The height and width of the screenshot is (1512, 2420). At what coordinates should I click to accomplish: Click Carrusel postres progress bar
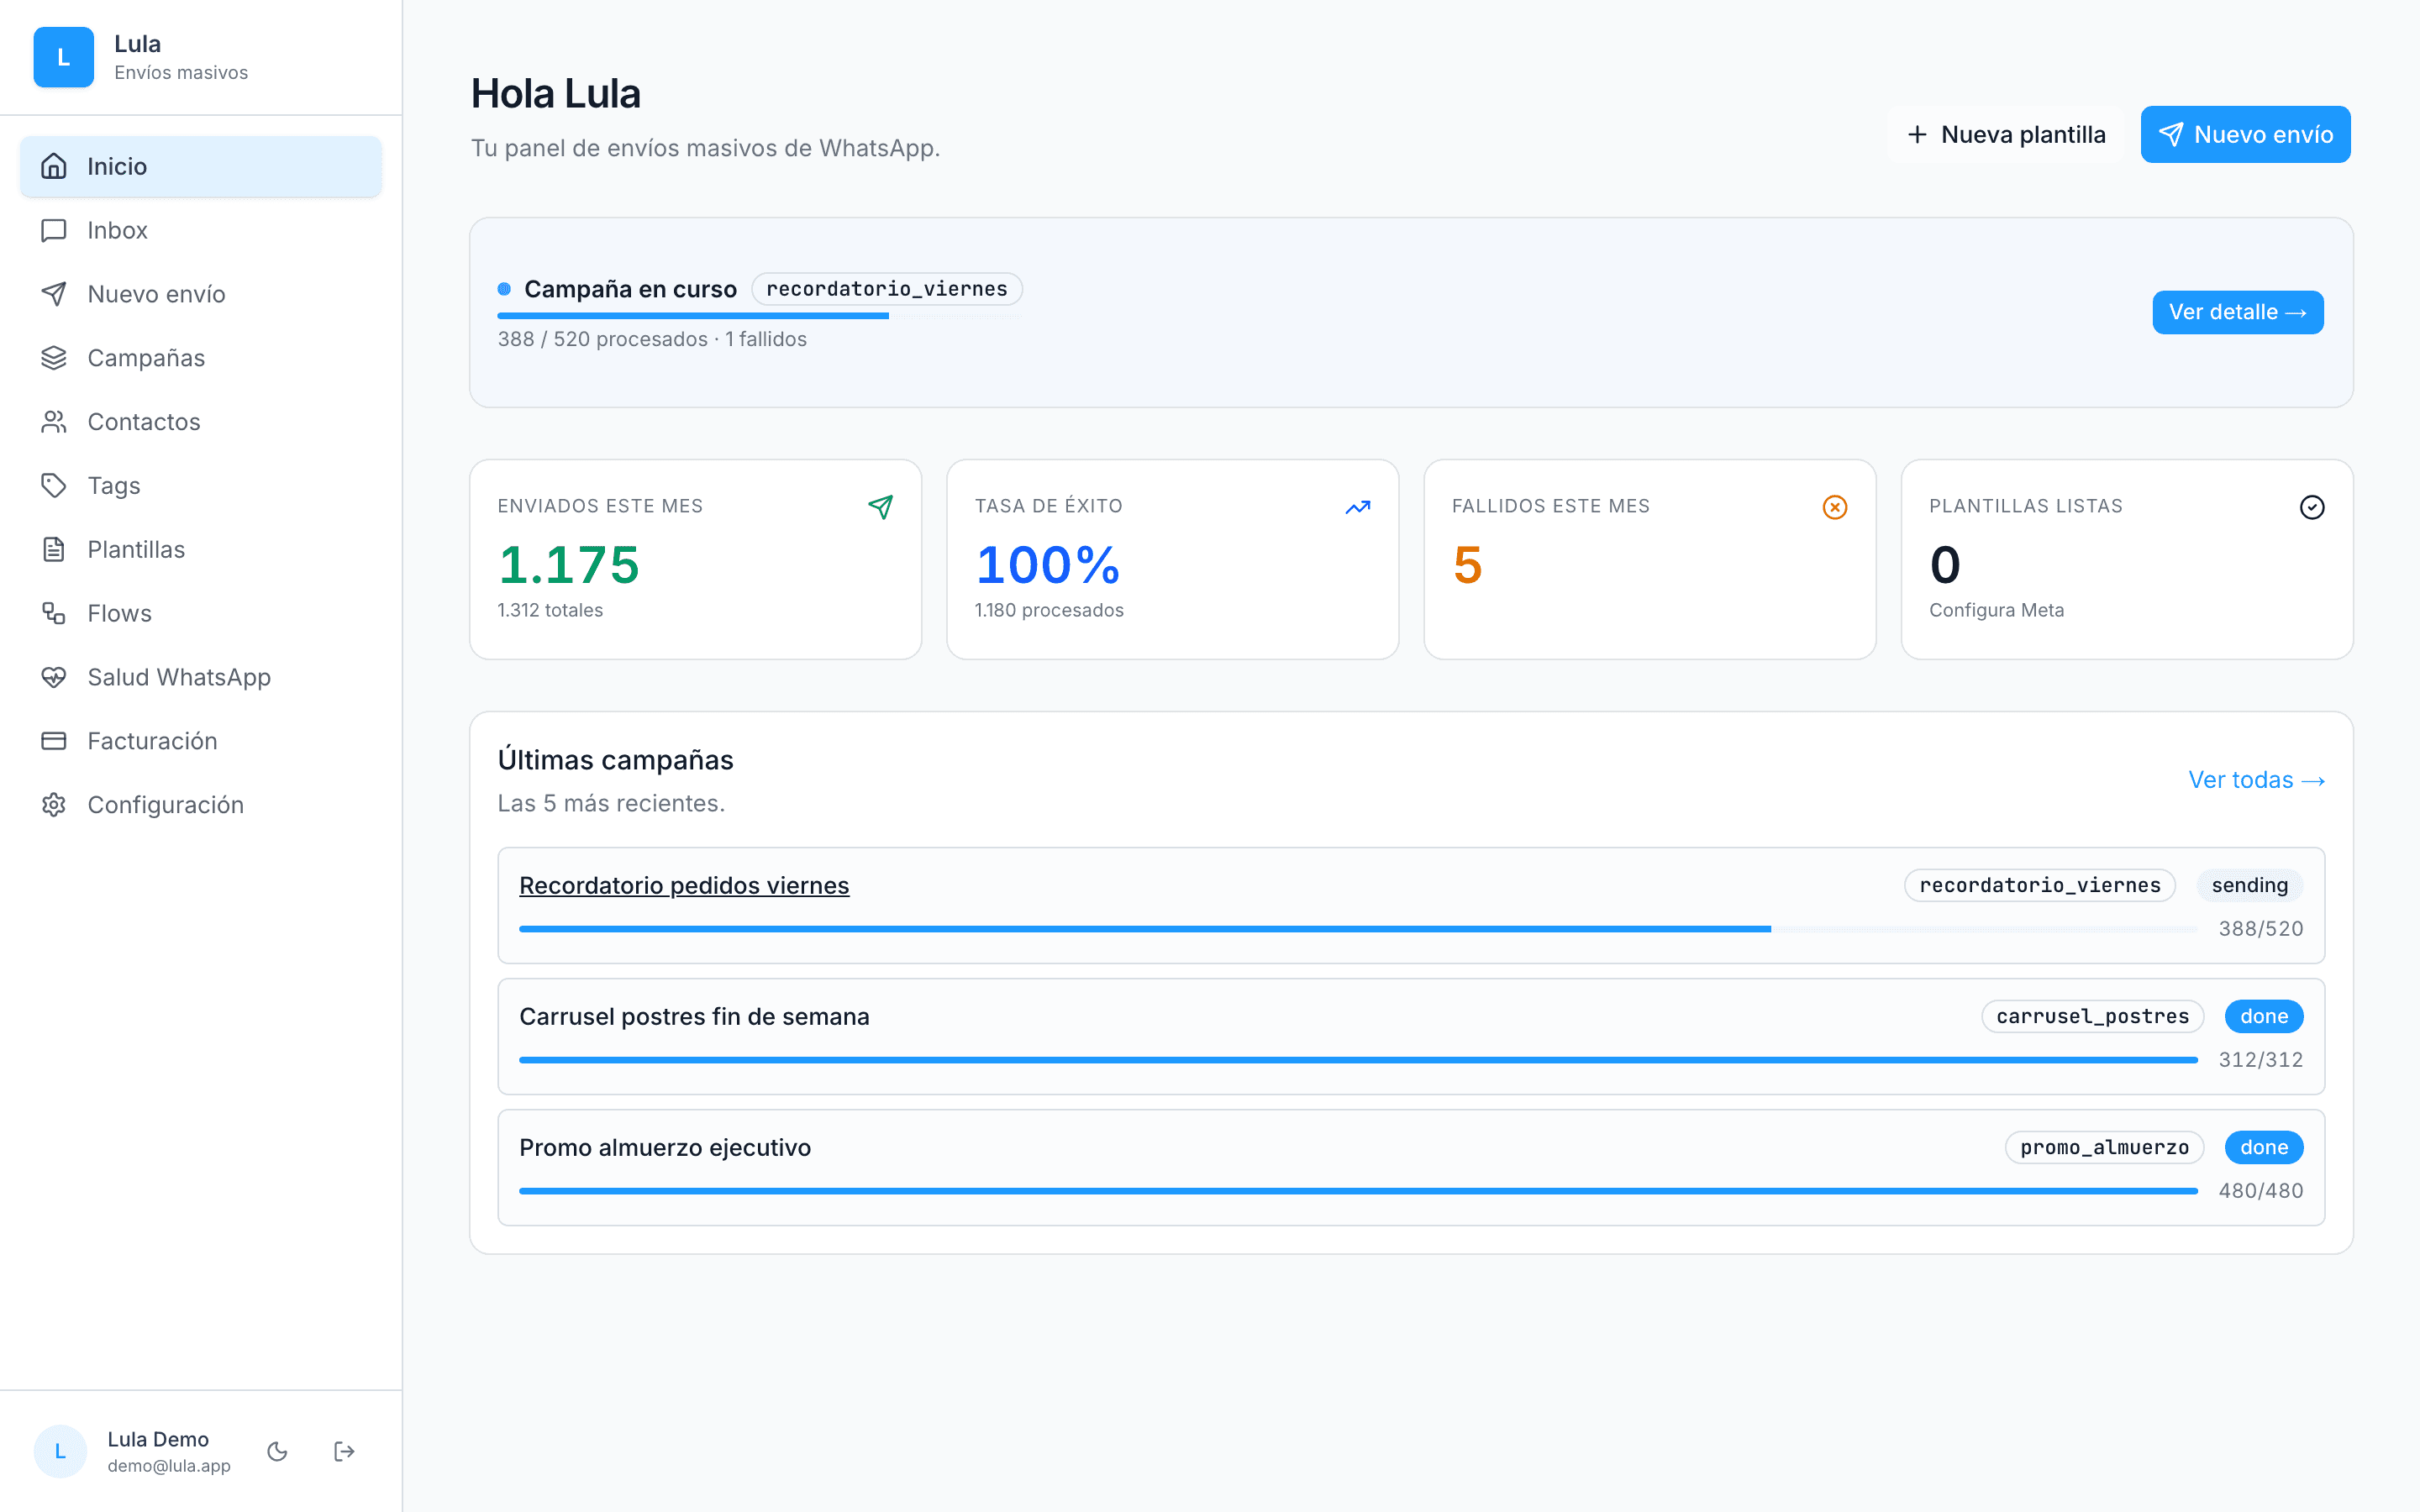tap(1358, 1060)
